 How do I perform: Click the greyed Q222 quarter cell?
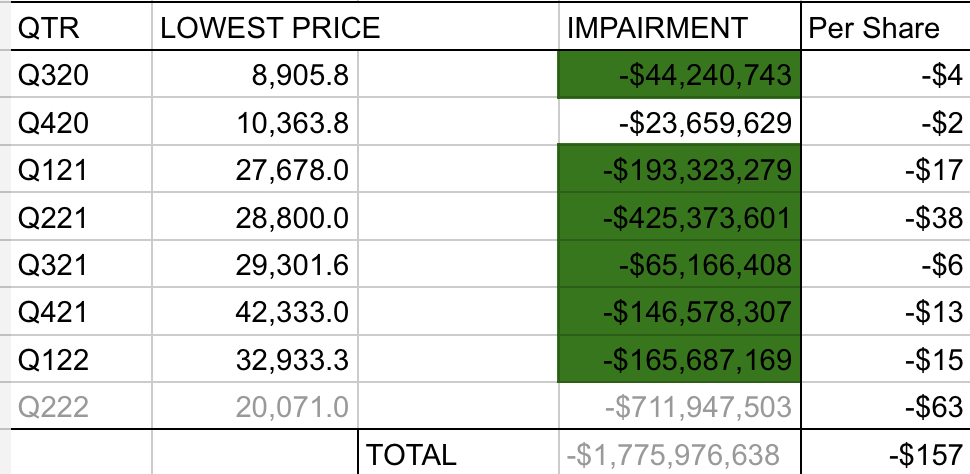81,406
